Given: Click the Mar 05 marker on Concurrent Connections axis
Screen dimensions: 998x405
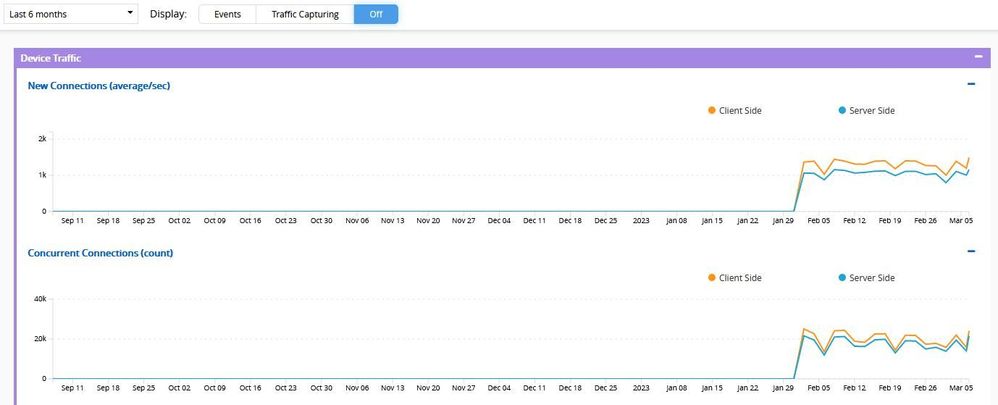Looking at the screenshot, I should pos(961,387).
